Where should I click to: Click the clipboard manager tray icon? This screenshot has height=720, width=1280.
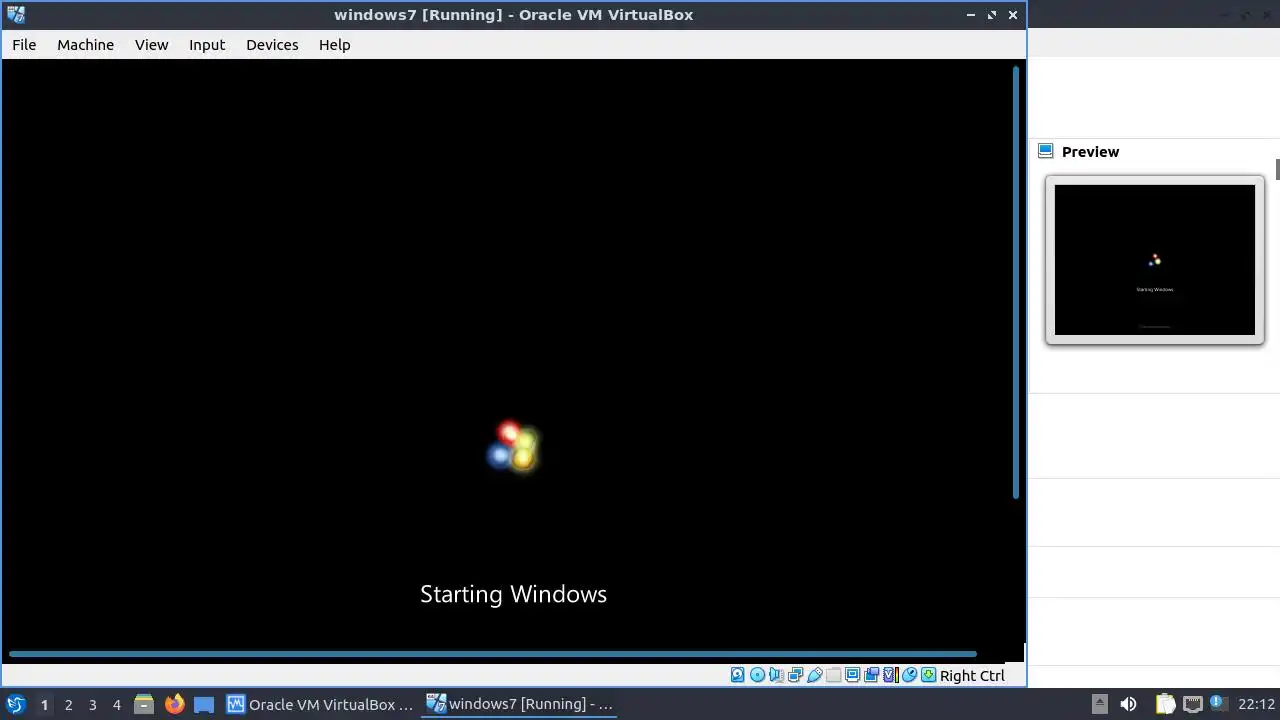[x=1165, y=704]
